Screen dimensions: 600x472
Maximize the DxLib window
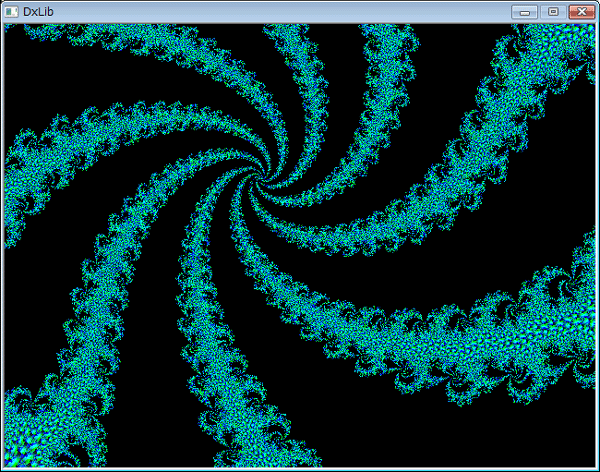coord(553,12)
